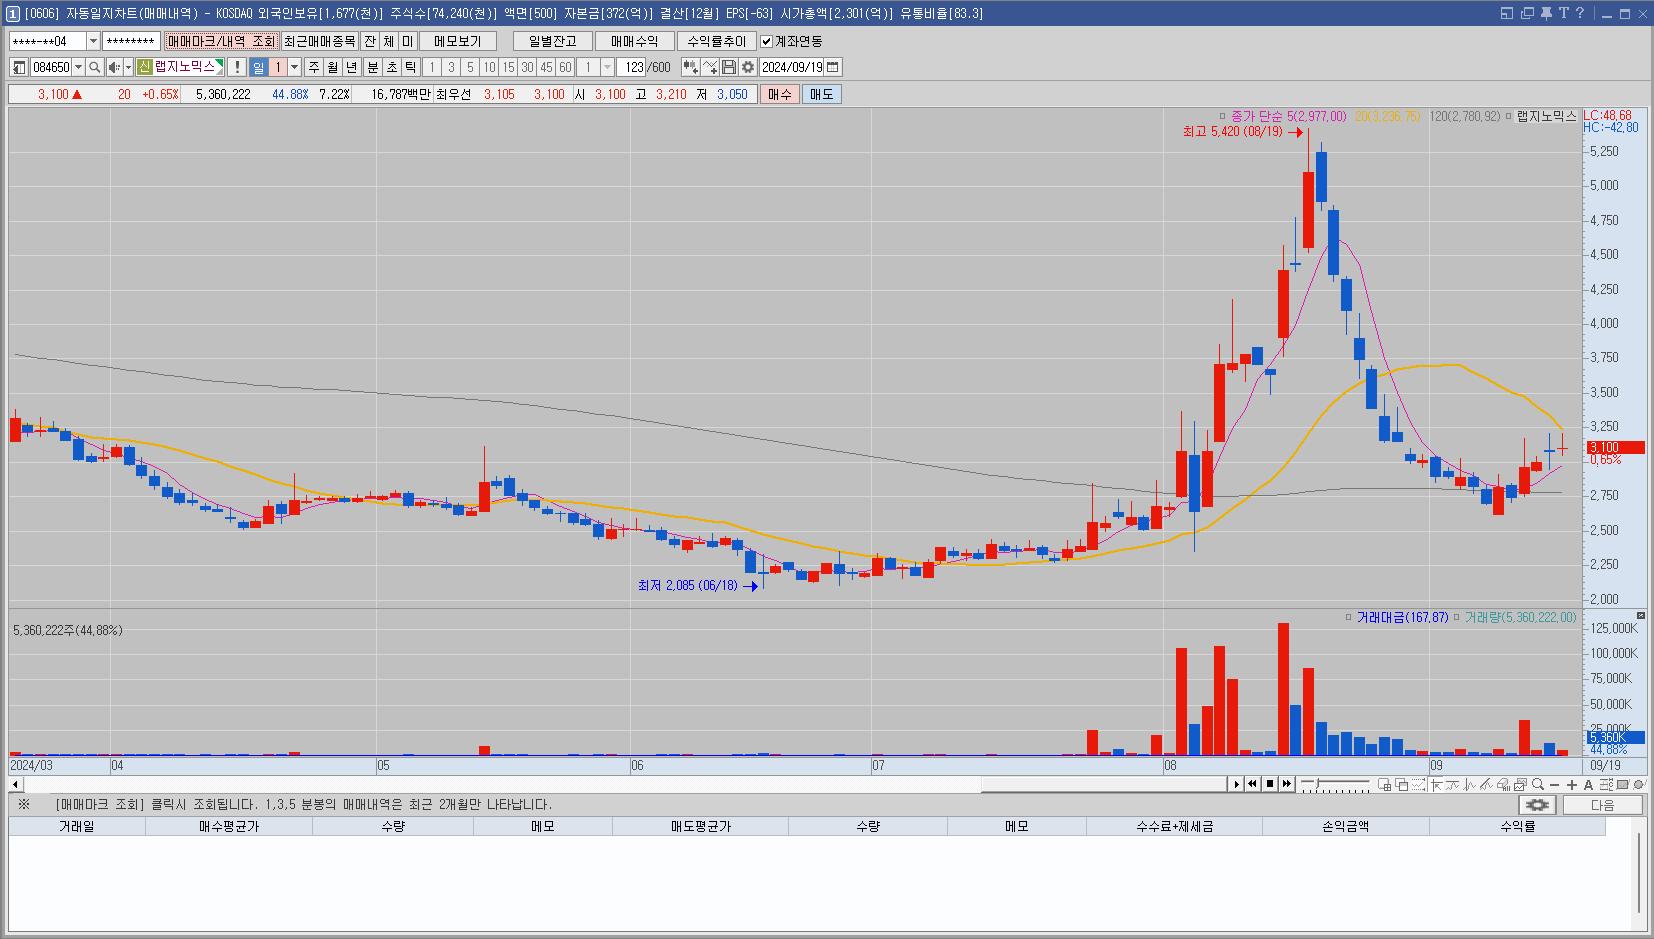1654x939 pixels.
Task: Click the zoom magnifier icon below chart
Action: tap(1538, 784)
